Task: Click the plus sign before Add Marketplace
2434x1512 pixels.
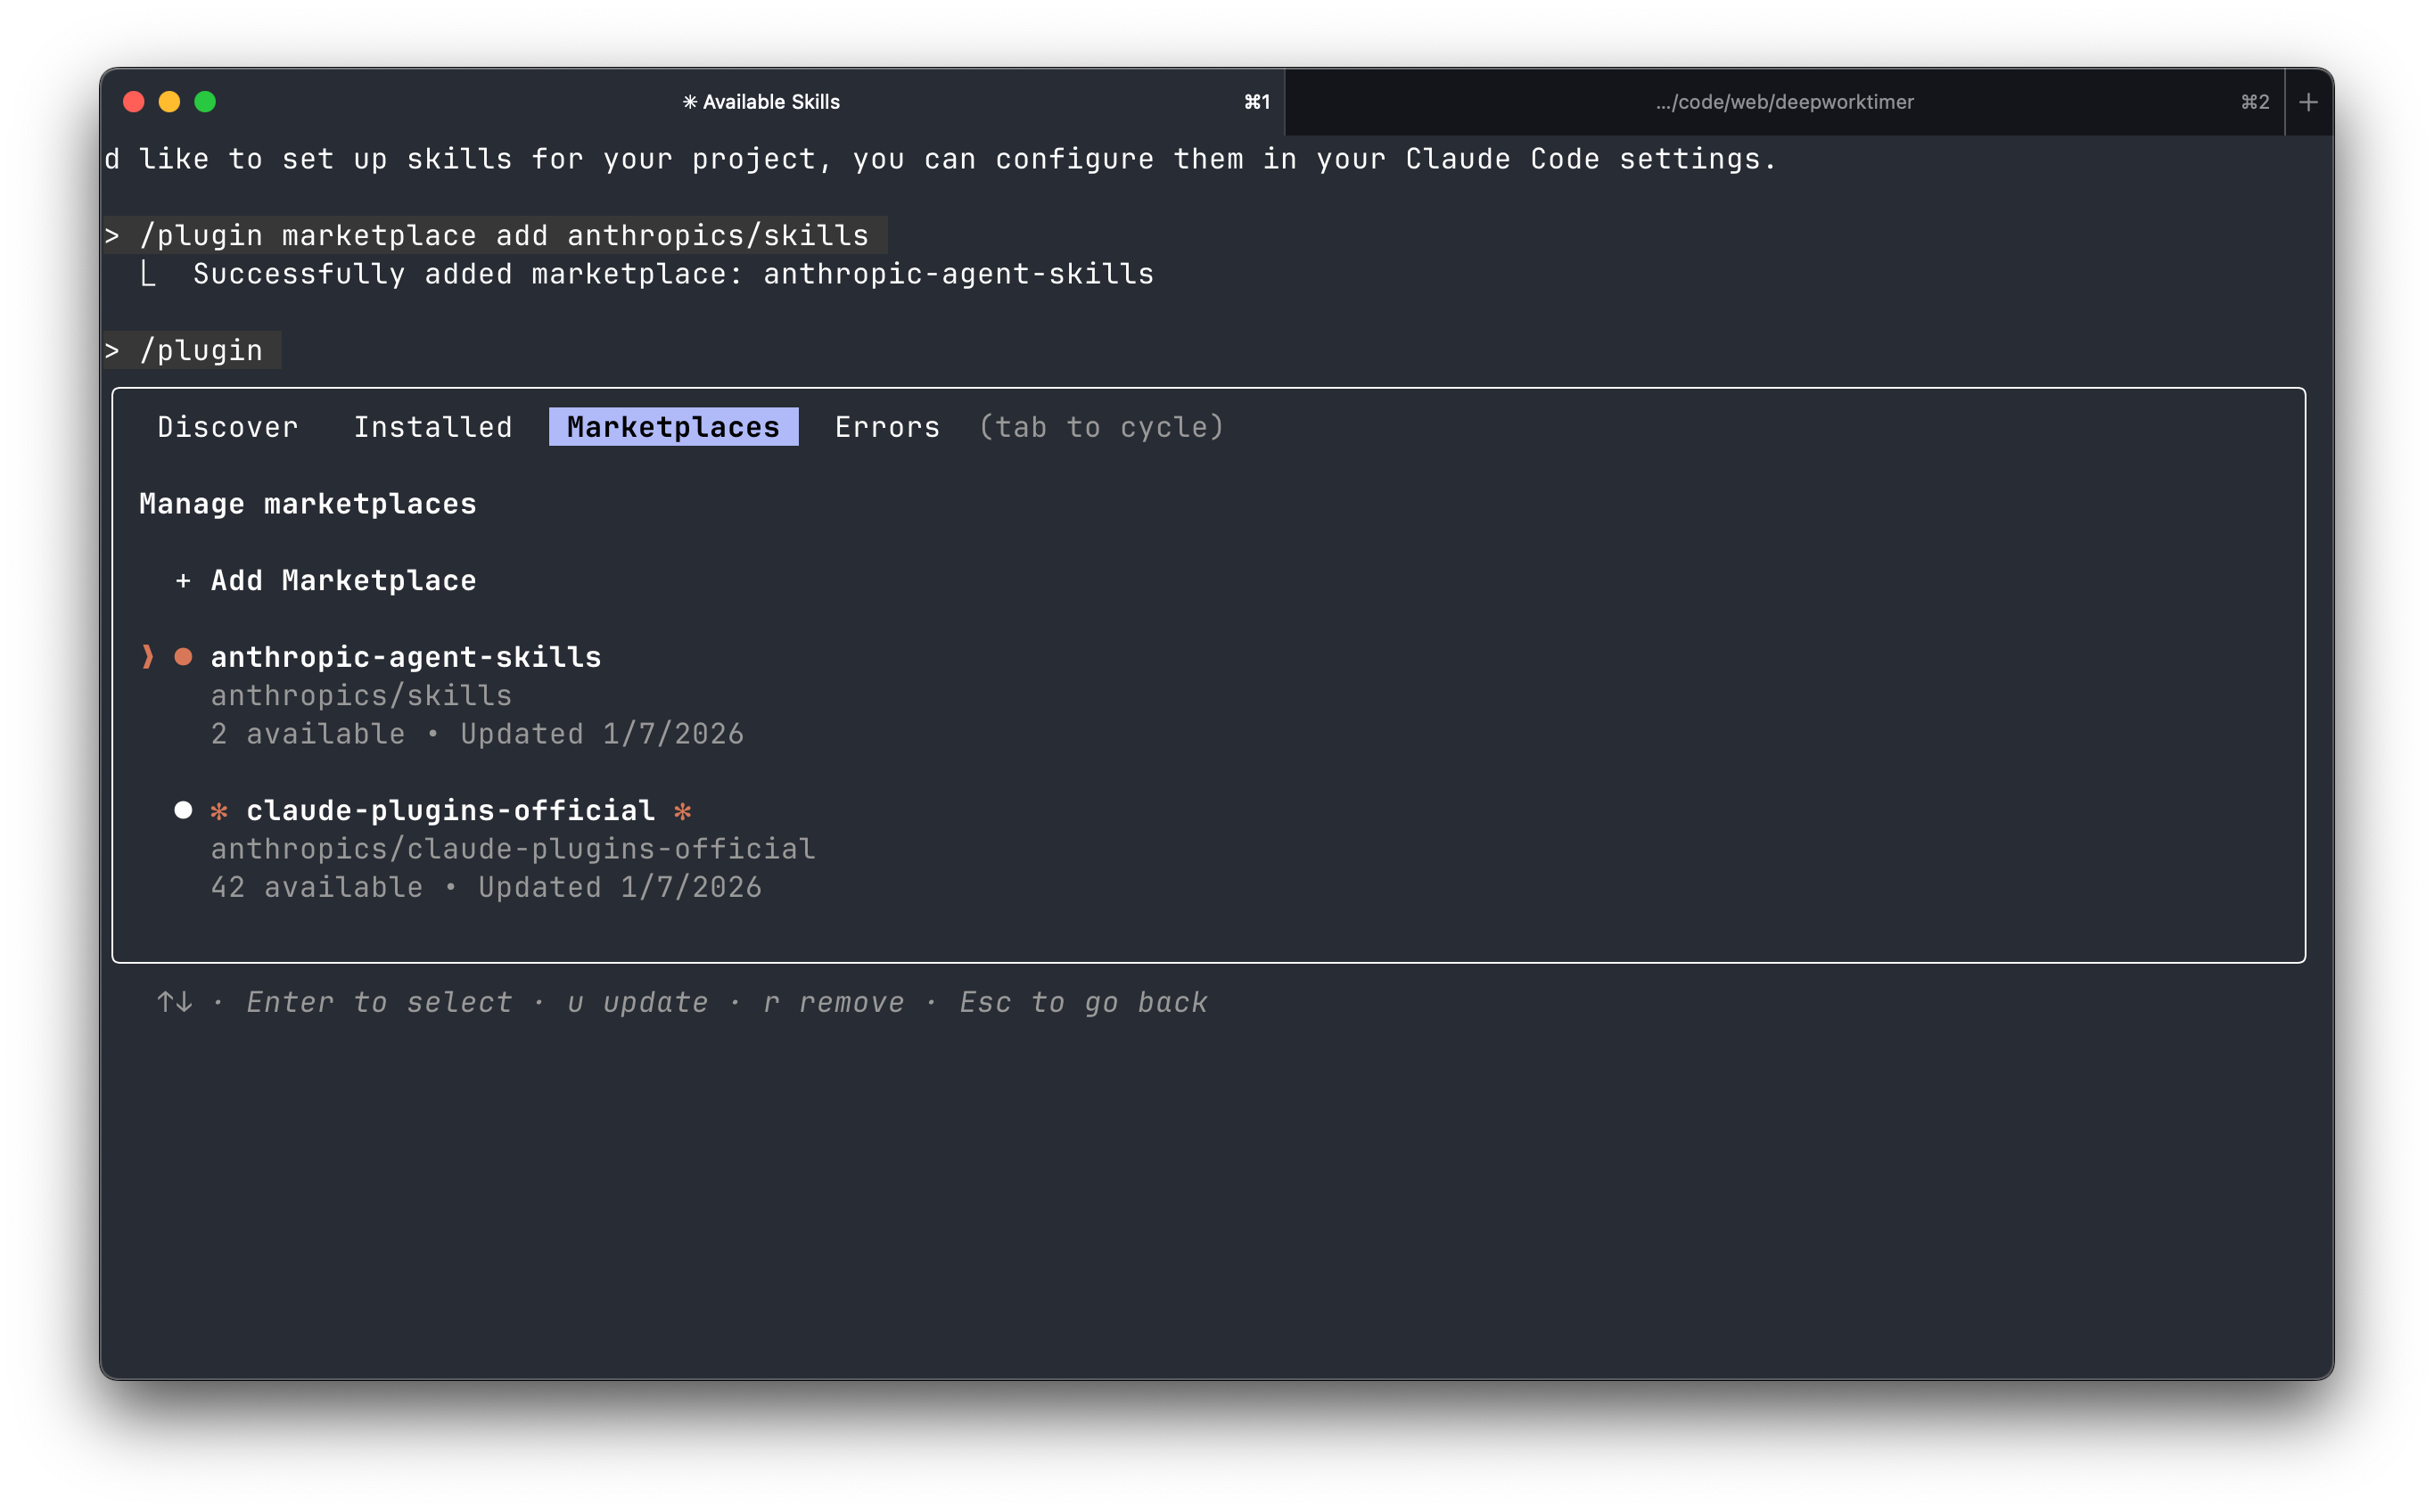Action: (x=183, y=581)
